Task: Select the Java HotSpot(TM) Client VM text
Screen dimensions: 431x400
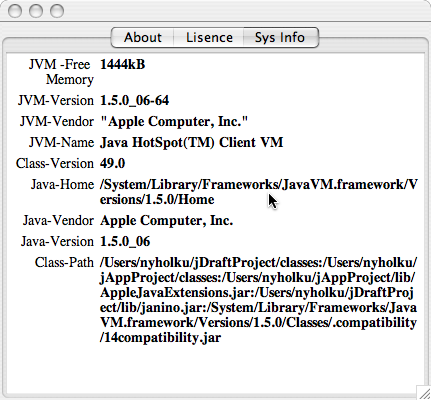Action: 192,142
